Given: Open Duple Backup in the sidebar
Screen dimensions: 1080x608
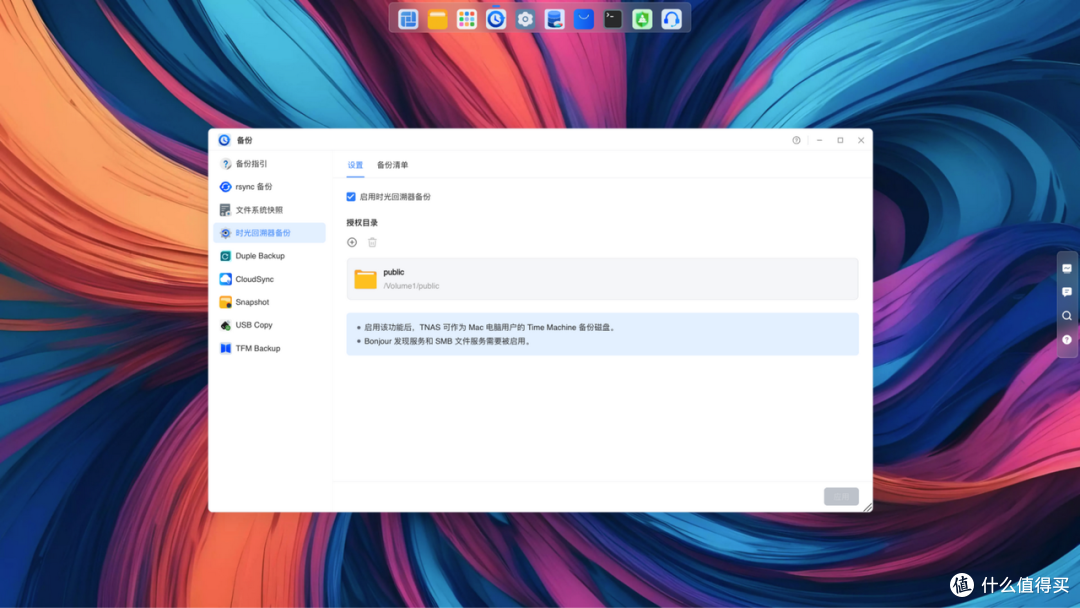Looking at the screenshot, I should coord(269,256).
